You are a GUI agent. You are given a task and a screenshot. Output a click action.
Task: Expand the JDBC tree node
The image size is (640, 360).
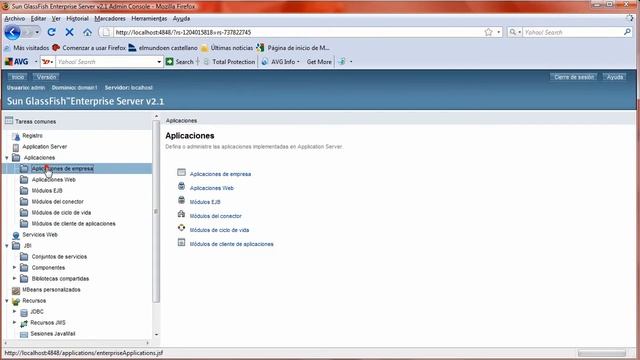15,312
